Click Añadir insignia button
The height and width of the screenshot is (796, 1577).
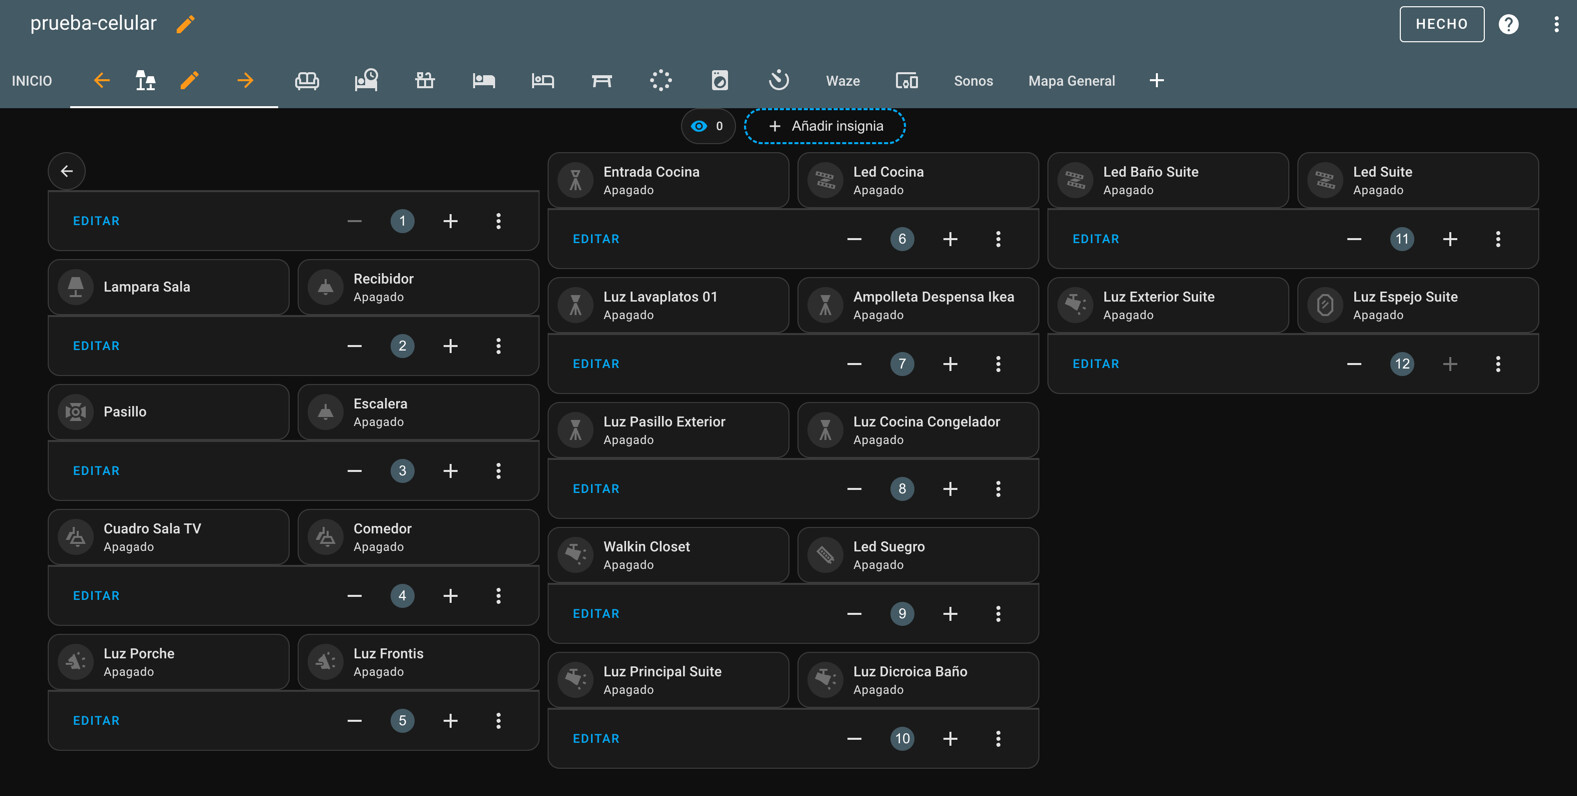point(825,126)
